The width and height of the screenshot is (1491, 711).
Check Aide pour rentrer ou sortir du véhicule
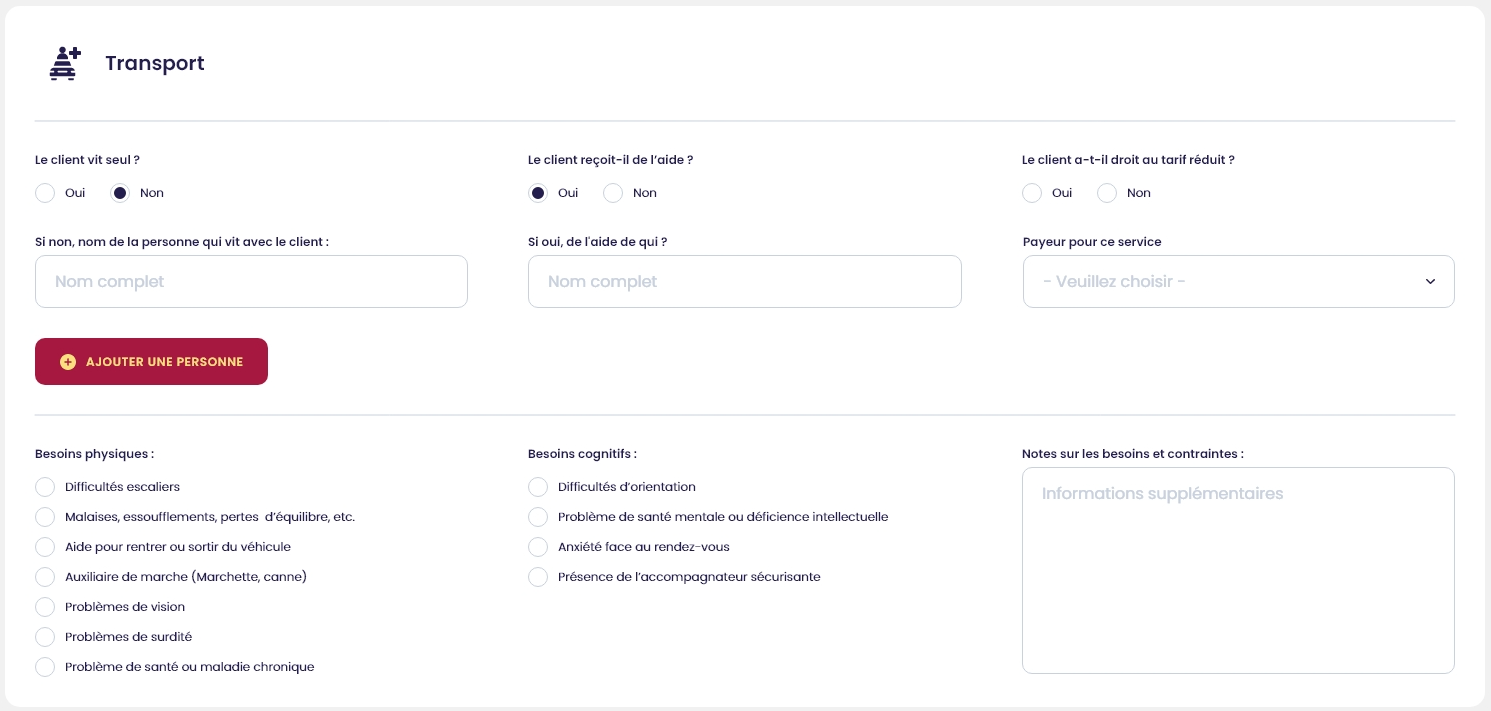45,547
